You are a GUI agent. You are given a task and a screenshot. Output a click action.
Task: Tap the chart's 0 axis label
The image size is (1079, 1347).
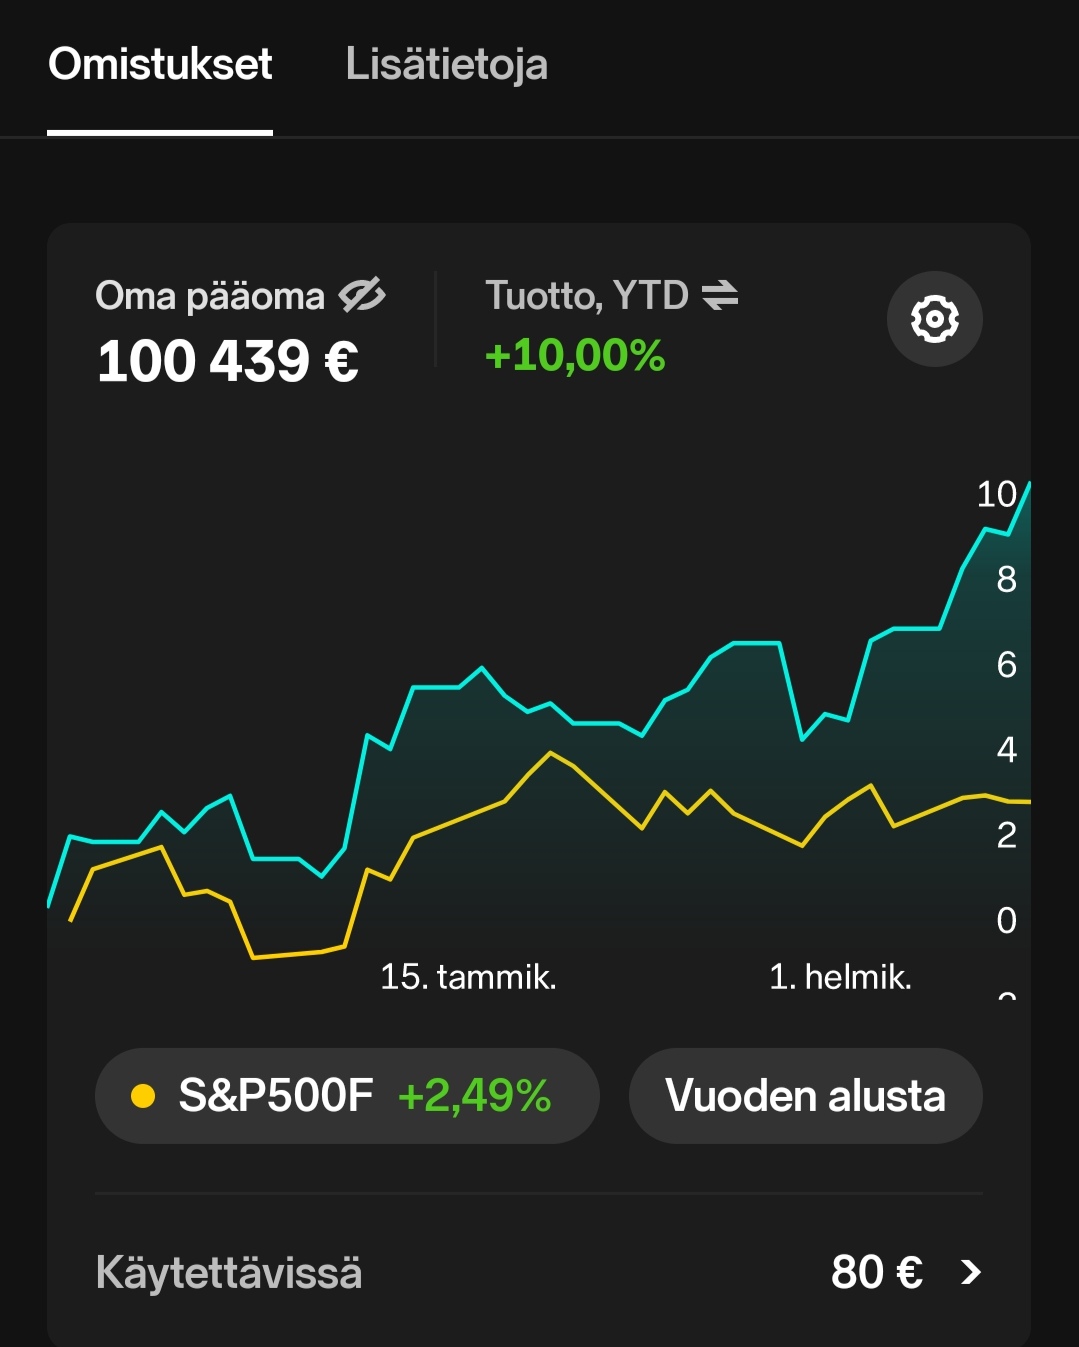click(x=1006, y=920)
